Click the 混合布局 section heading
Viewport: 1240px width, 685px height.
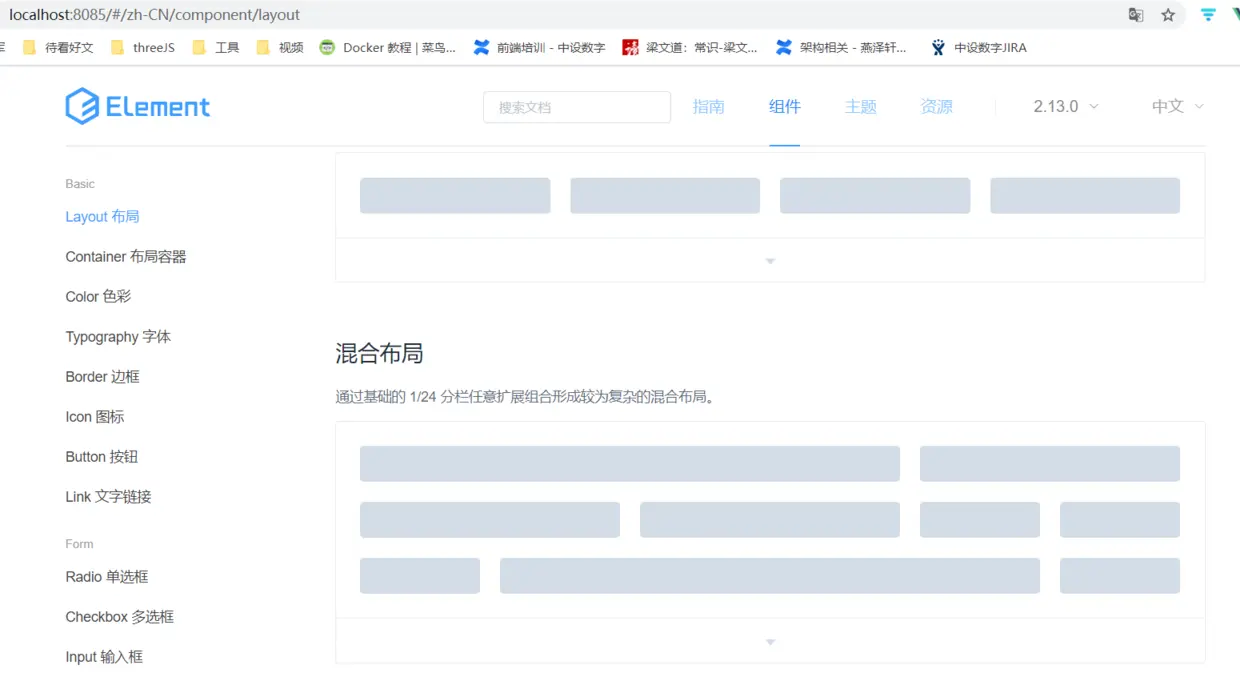(x=379, y=353)
